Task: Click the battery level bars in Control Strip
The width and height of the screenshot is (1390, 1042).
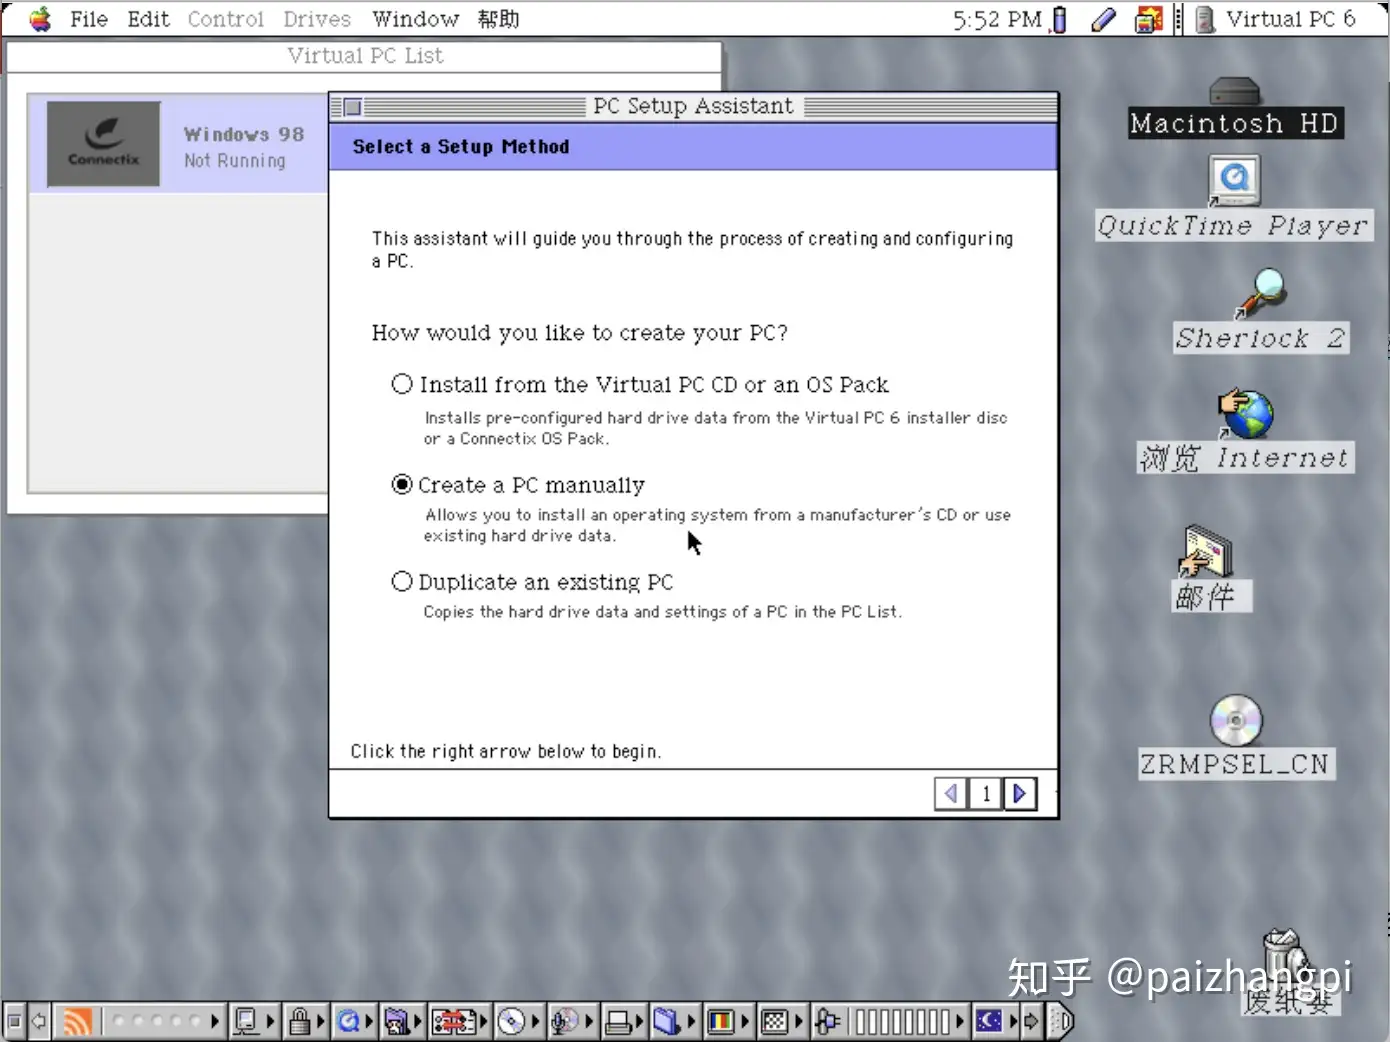Action: [x=903, y=1021]
